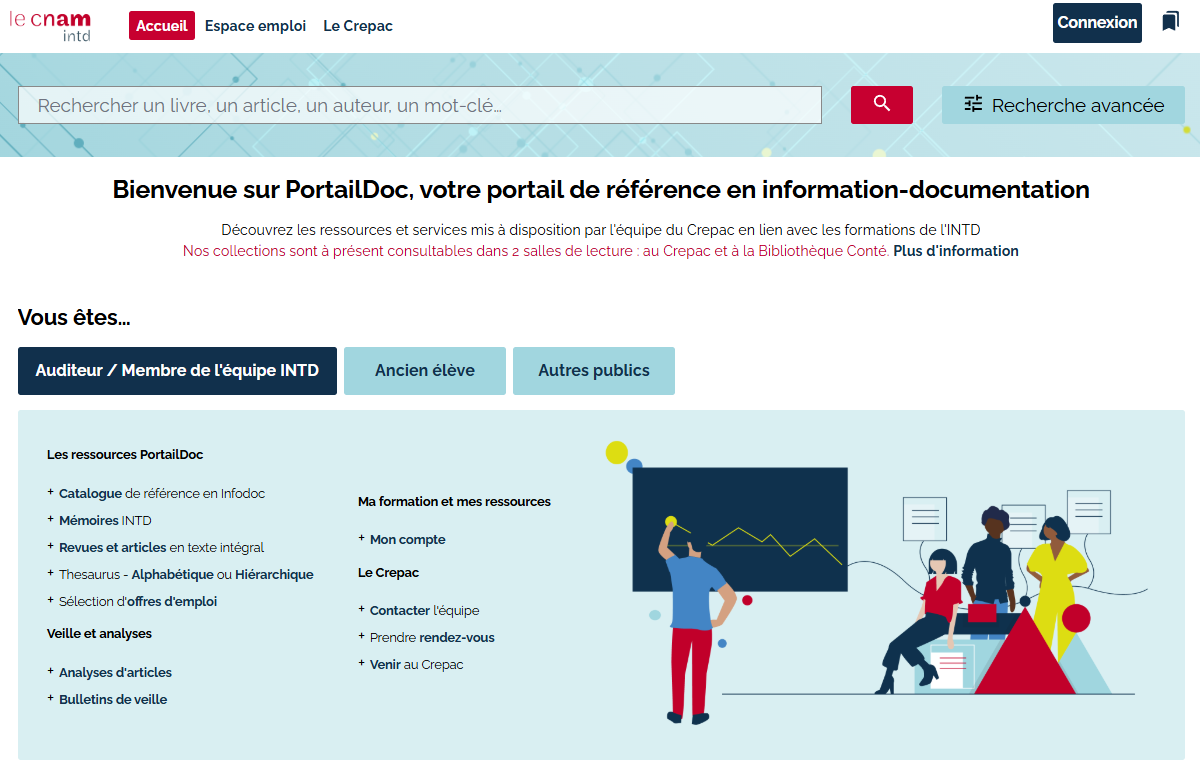Open Catalogue de référence en Infodoc

click(162, 493)
